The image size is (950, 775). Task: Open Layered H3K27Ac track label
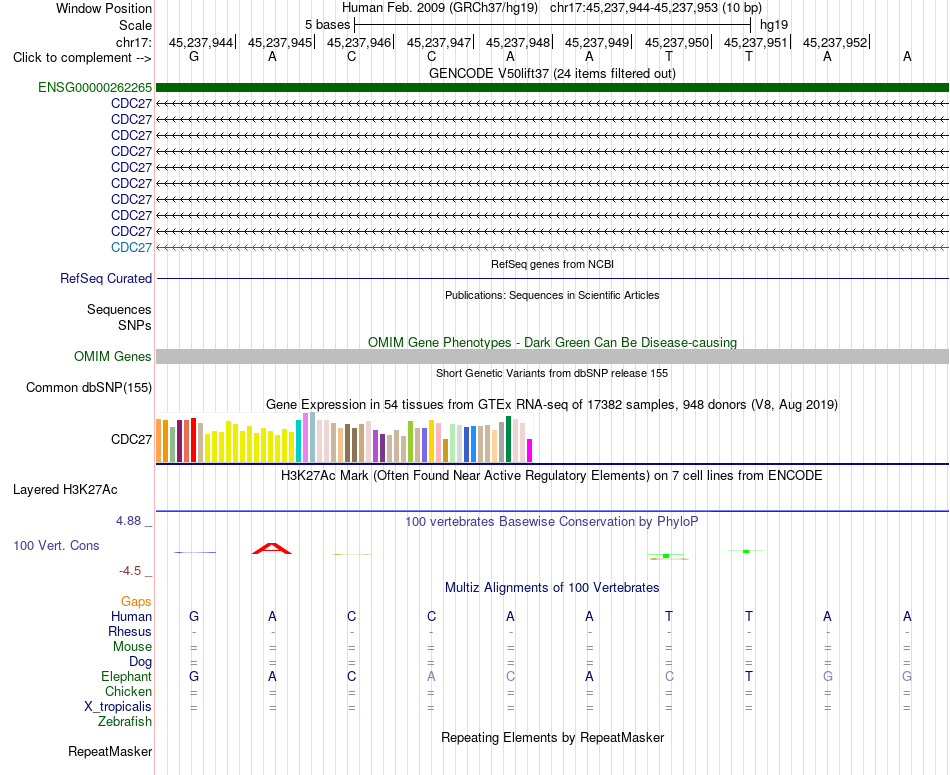click(65, 490)
